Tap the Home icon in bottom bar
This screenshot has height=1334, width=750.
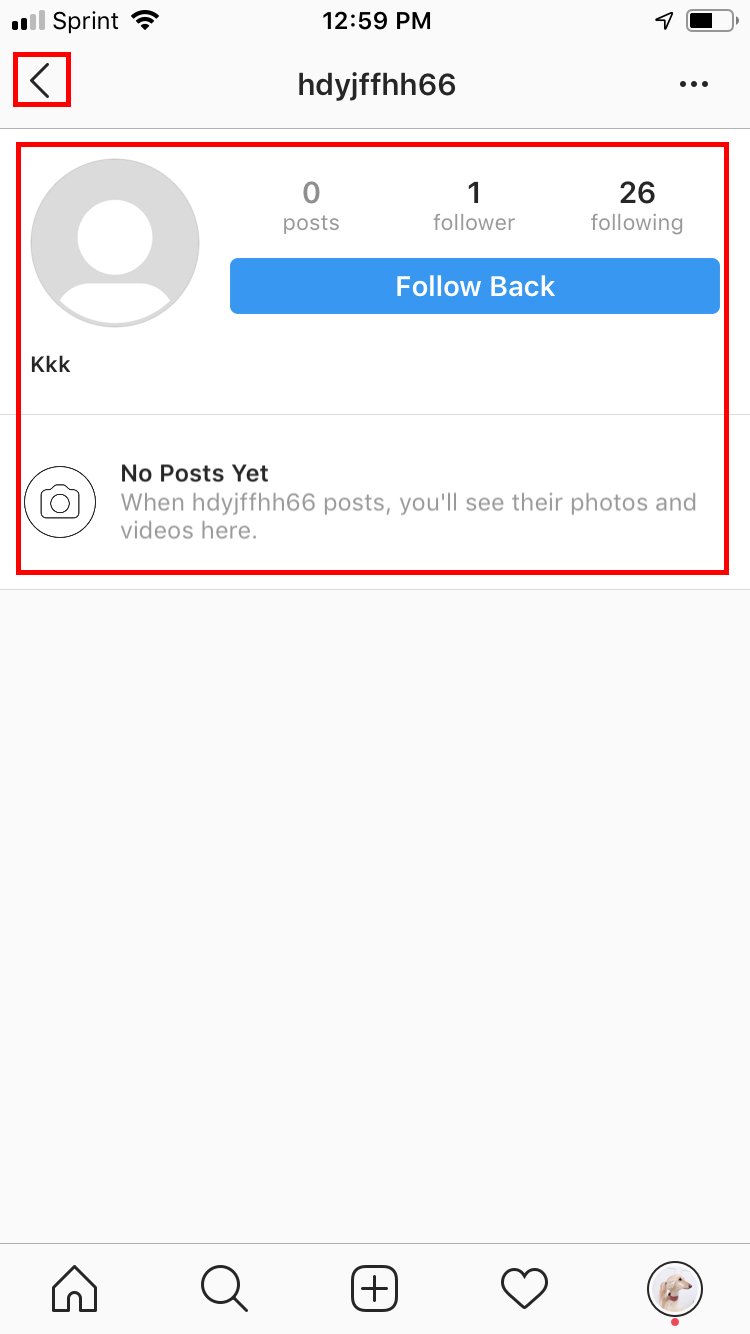[75, 1288]
